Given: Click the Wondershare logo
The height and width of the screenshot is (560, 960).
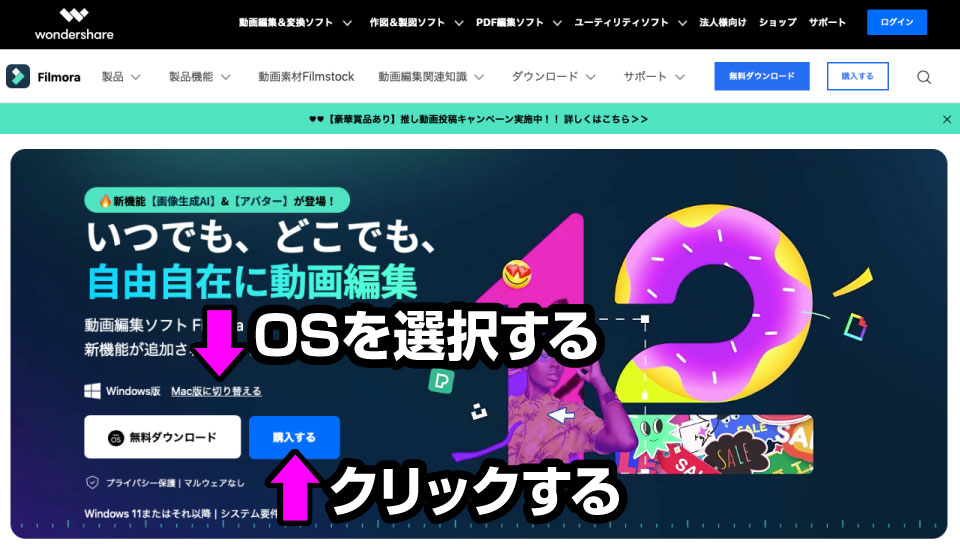Looking at the screenshot, I should pyautogui.click(x=73, y=24).
